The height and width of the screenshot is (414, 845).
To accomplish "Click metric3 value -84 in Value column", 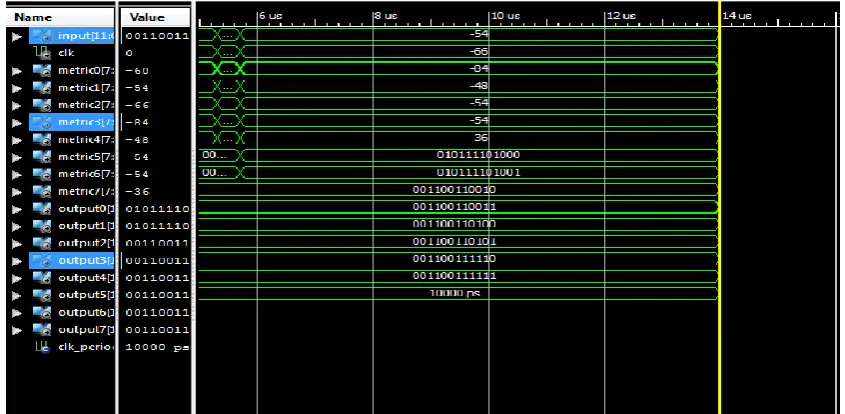I will point(137,122).
